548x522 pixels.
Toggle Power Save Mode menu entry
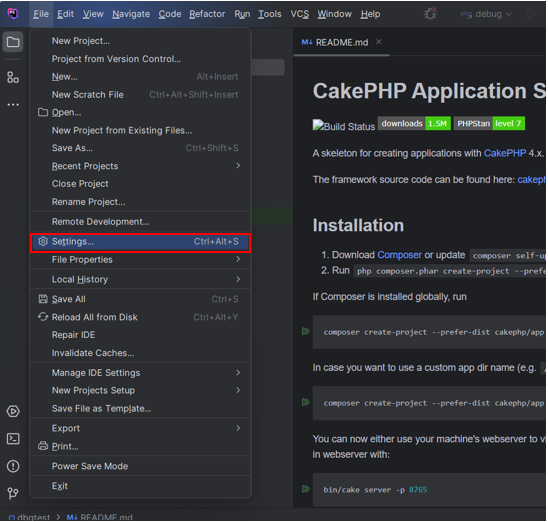click(140, 466)
